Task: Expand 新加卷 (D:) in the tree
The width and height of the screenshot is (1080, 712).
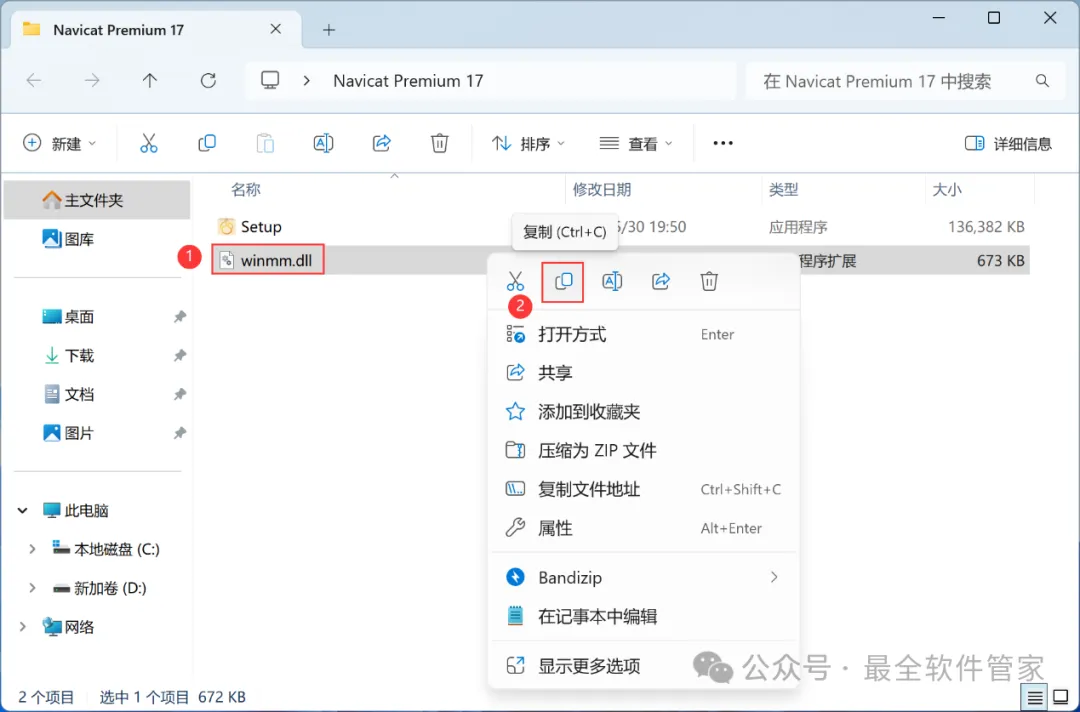Action: pyautogui.click(x=32, y=587)
